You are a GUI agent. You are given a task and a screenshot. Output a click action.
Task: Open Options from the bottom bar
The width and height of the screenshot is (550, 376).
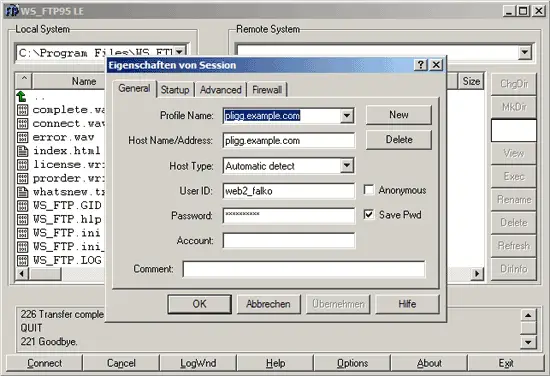pos(352,363)
